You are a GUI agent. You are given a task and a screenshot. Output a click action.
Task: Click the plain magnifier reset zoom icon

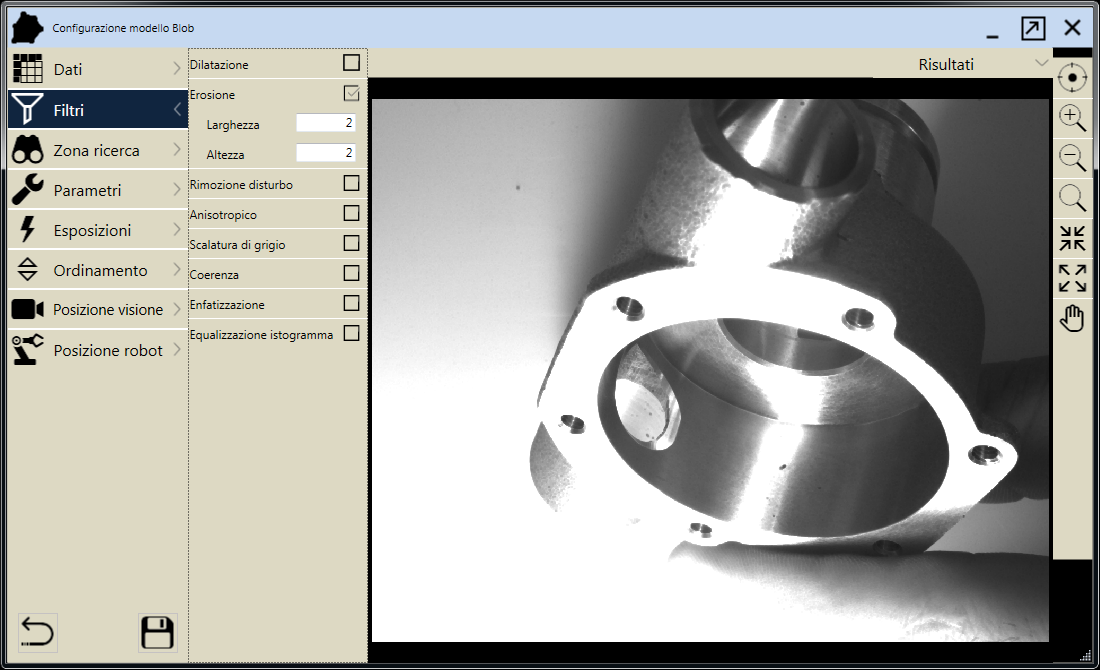click(x=1071, y=198)
